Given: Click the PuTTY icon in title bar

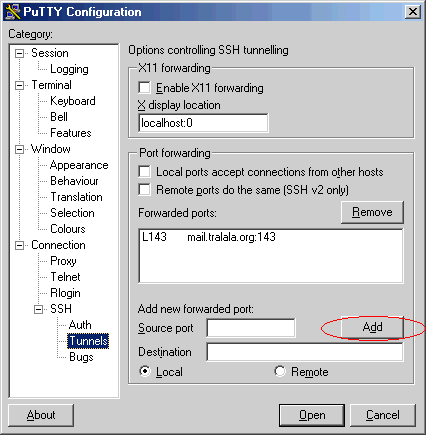Looking at the screenshot, I should pos(13,12).
